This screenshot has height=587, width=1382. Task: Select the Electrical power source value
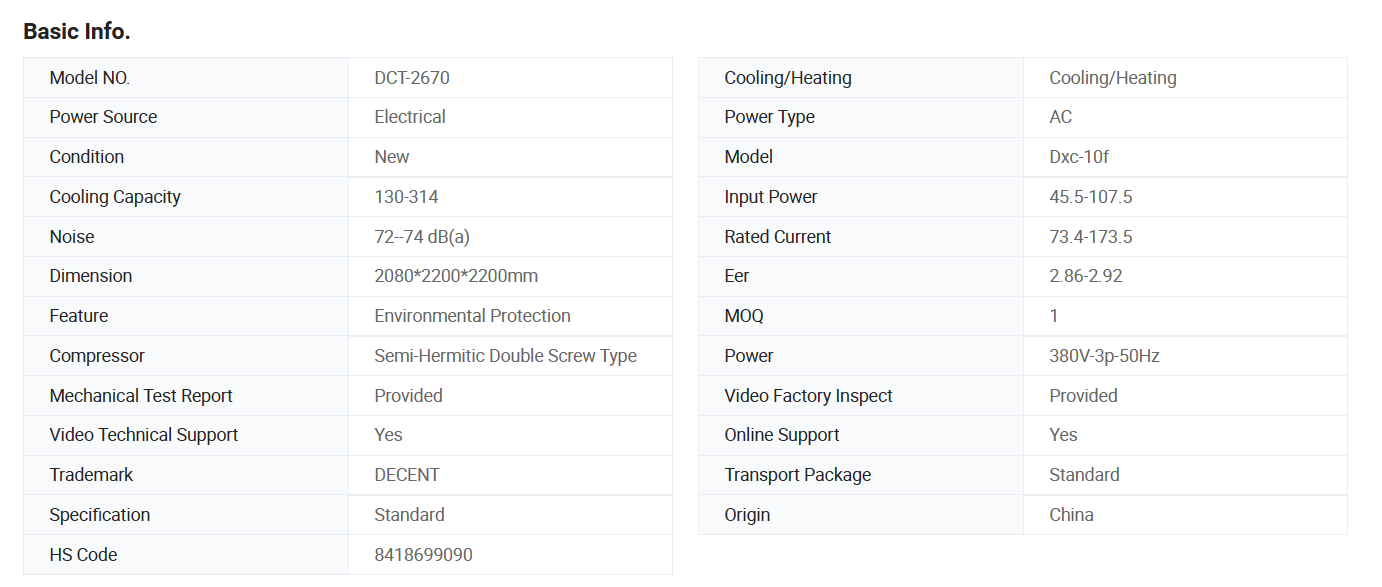410,117
